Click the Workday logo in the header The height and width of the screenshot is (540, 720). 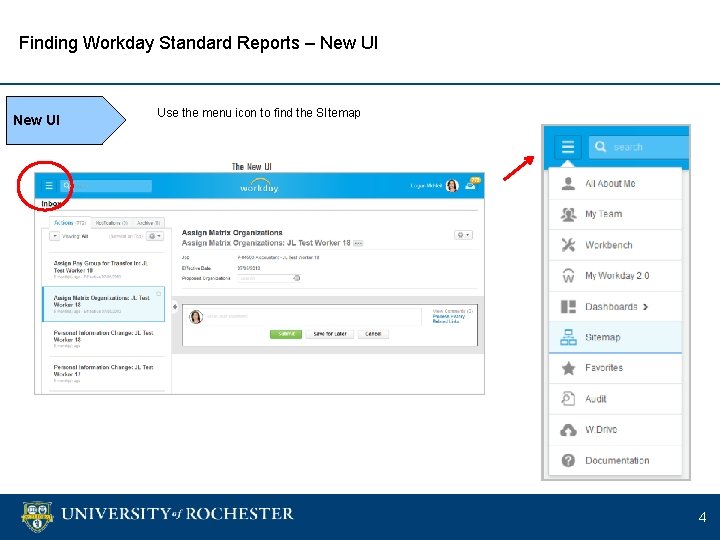click(259, 186)
